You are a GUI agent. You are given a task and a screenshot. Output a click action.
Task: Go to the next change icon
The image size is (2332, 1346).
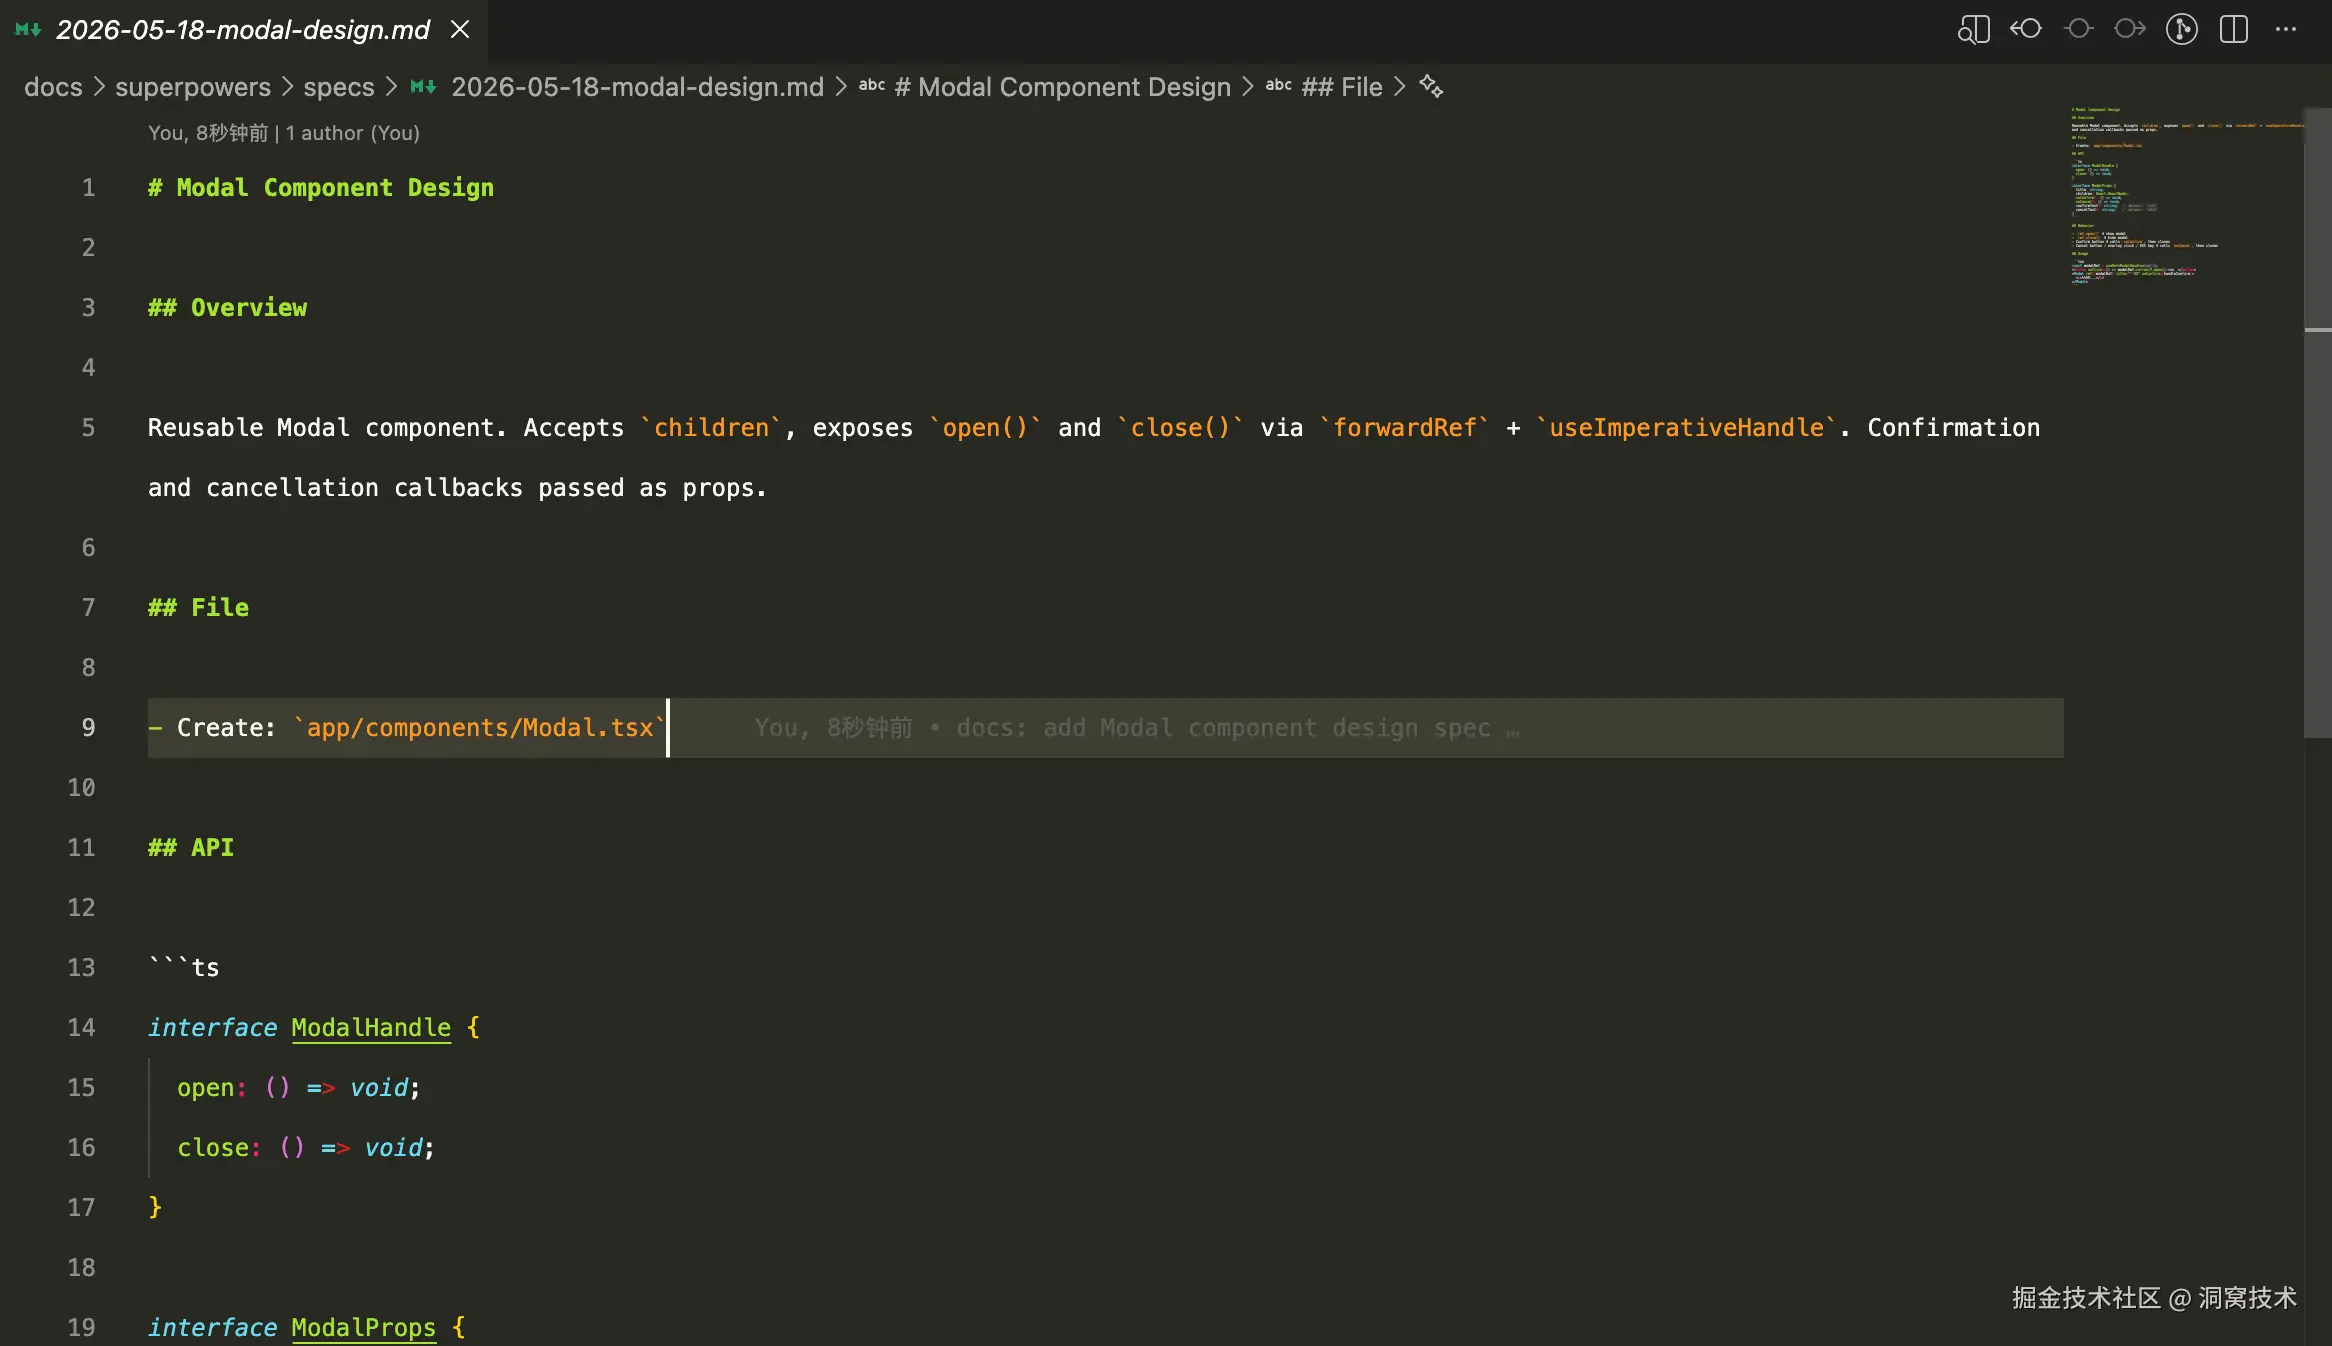pos(2130,29)
